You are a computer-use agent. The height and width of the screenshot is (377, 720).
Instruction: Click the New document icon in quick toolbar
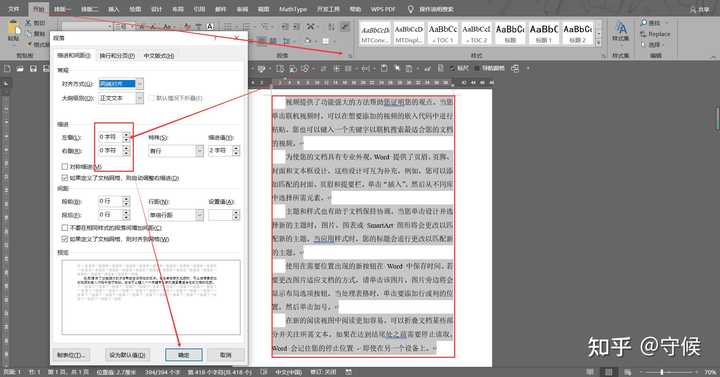[7, 68]
